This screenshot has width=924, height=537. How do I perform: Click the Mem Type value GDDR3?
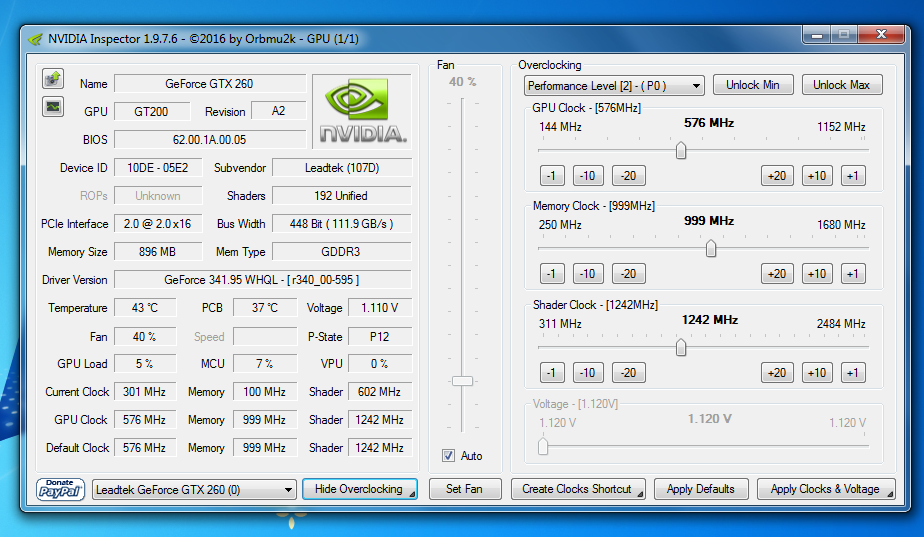342,252
